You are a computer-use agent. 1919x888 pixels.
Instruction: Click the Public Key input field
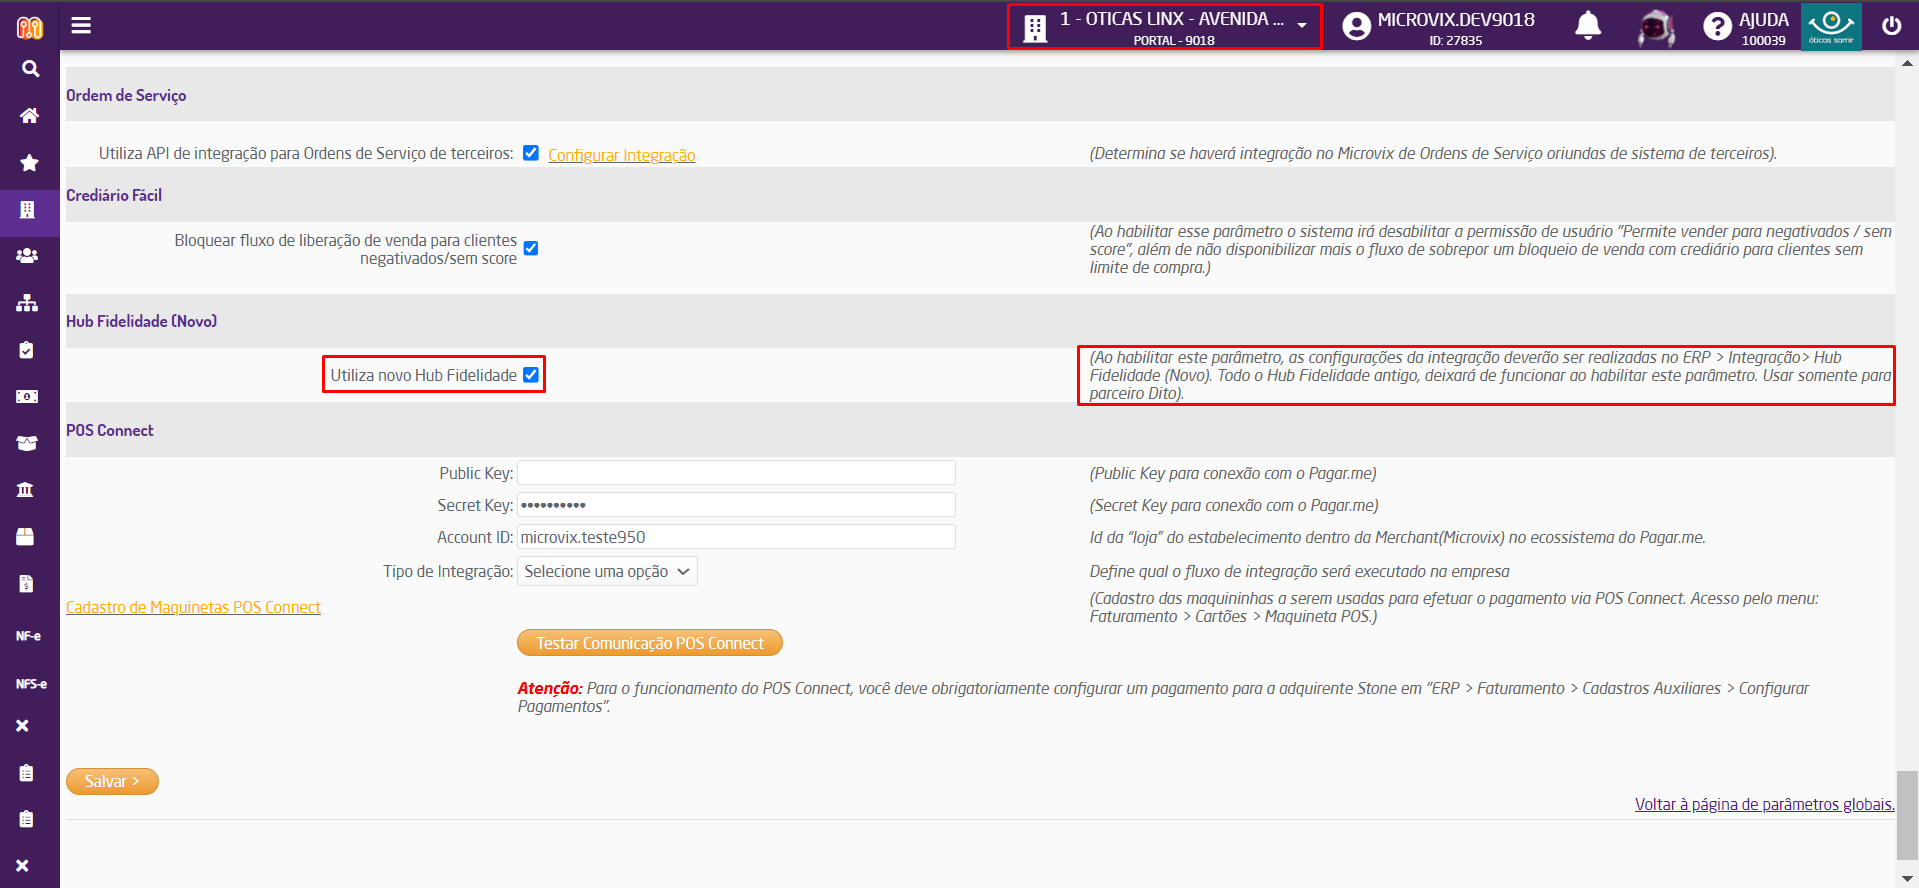(736, 473)
